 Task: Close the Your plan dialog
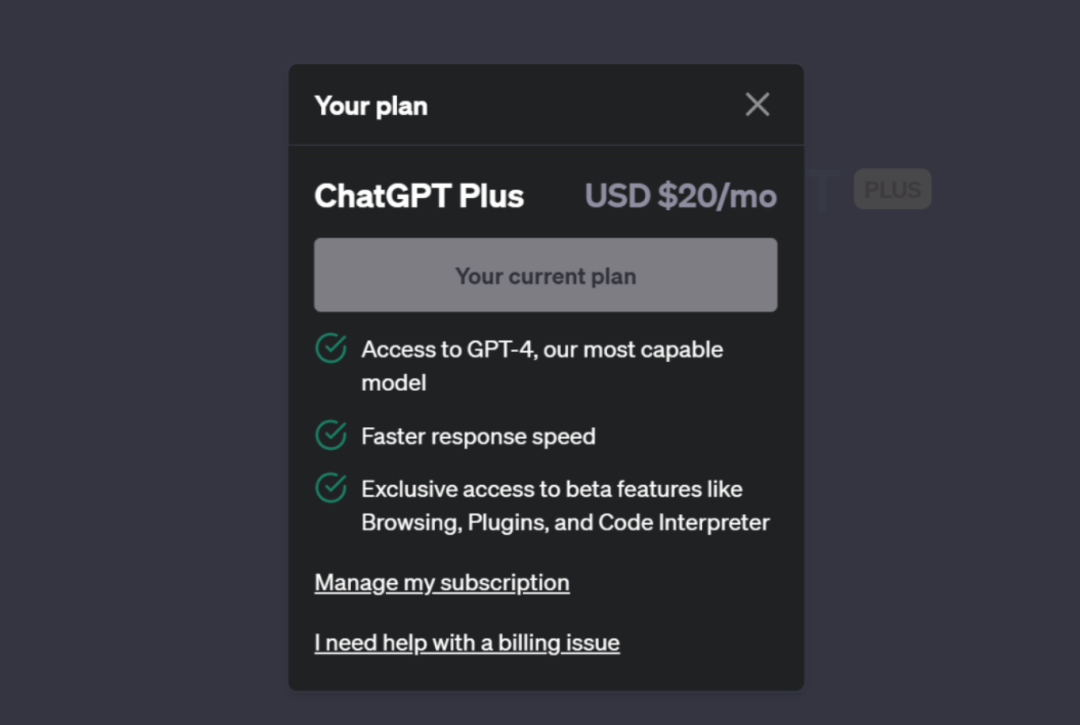[x=757, y=105]
